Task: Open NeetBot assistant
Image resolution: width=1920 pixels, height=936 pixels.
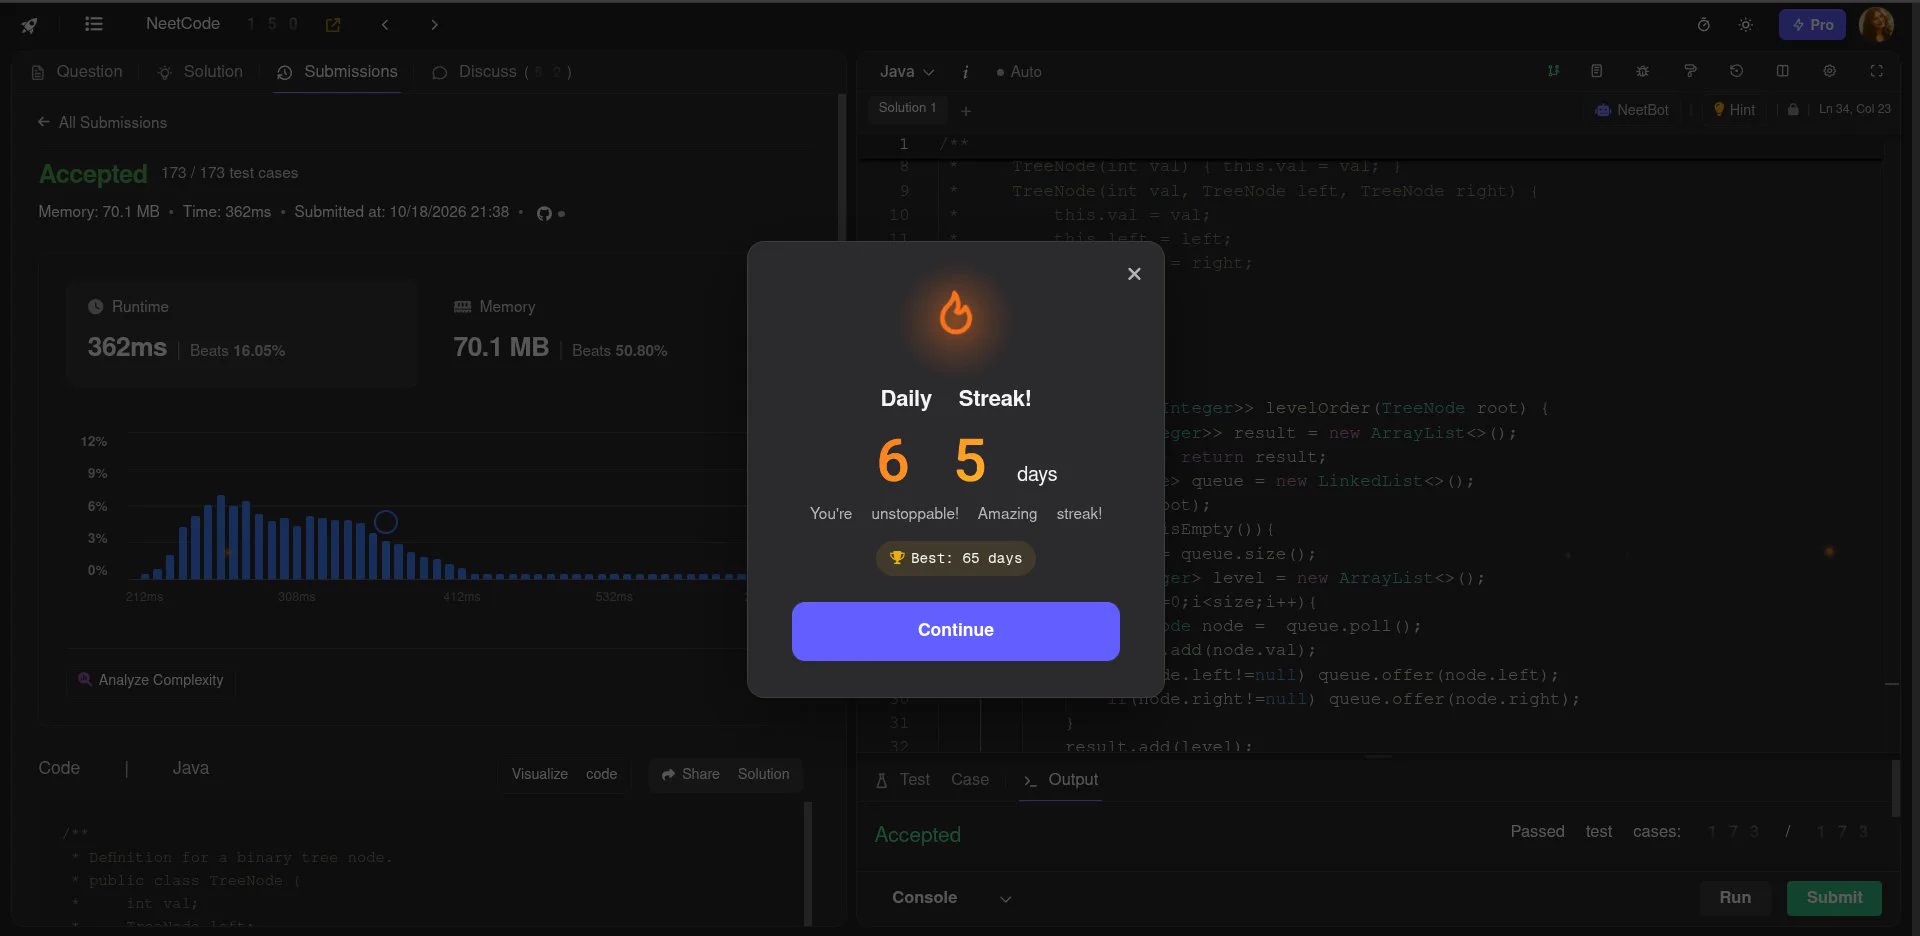Action: [1632, 110]
